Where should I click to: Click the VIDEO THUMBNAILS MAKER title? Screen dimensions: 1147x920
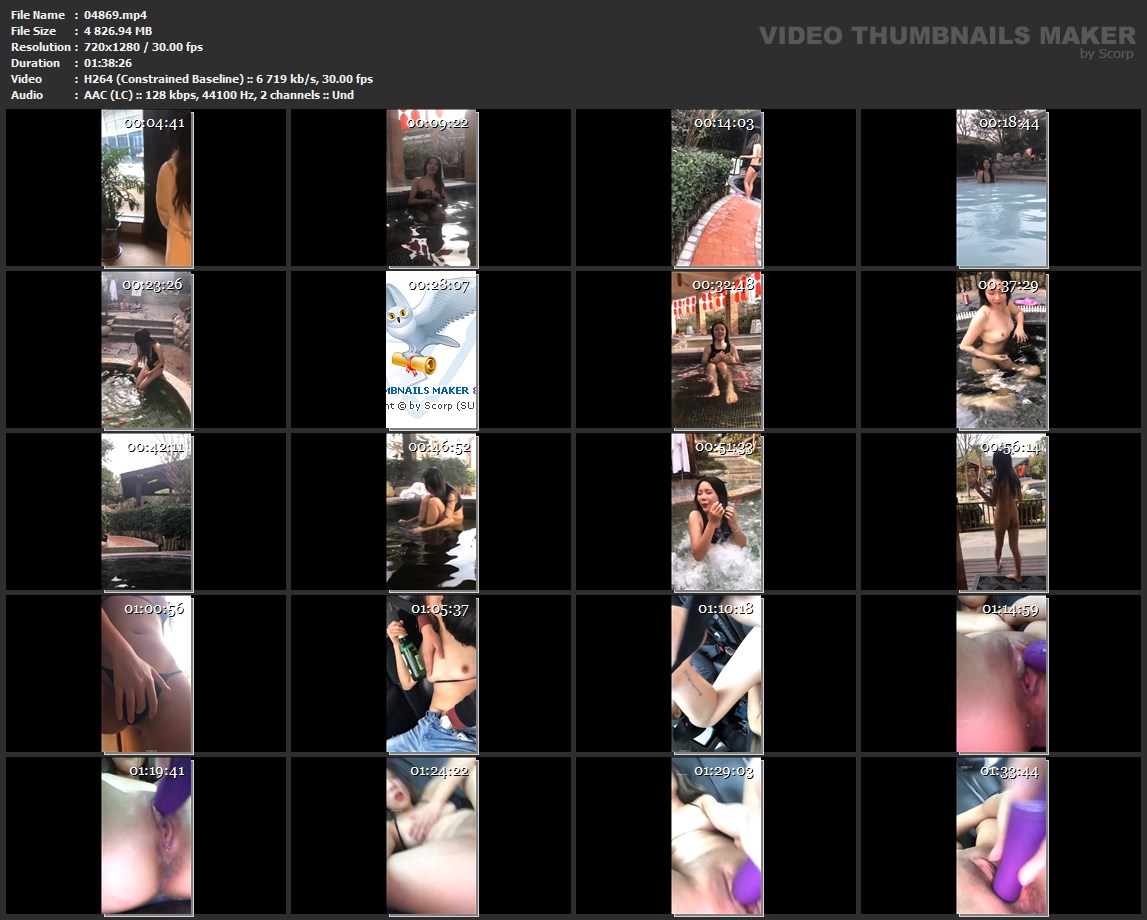pyautogui.click(x=947, y=36)
